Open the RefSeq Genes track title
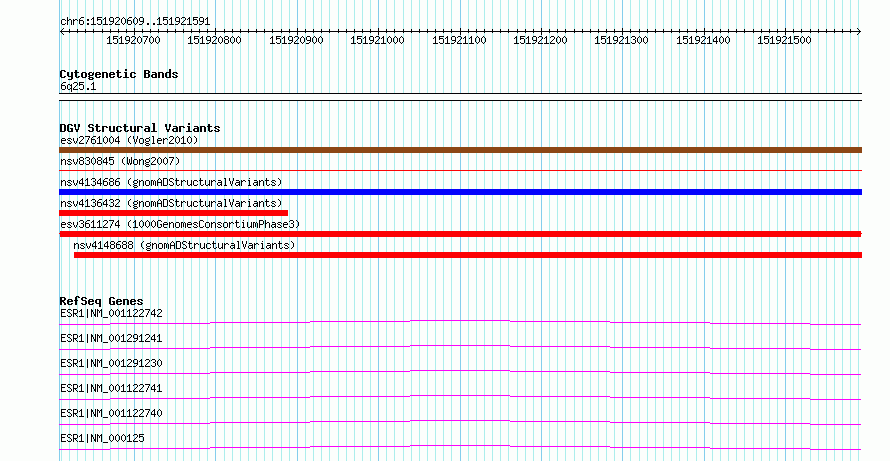The height and width of the screenshot is (461, 890). point(102,301)
